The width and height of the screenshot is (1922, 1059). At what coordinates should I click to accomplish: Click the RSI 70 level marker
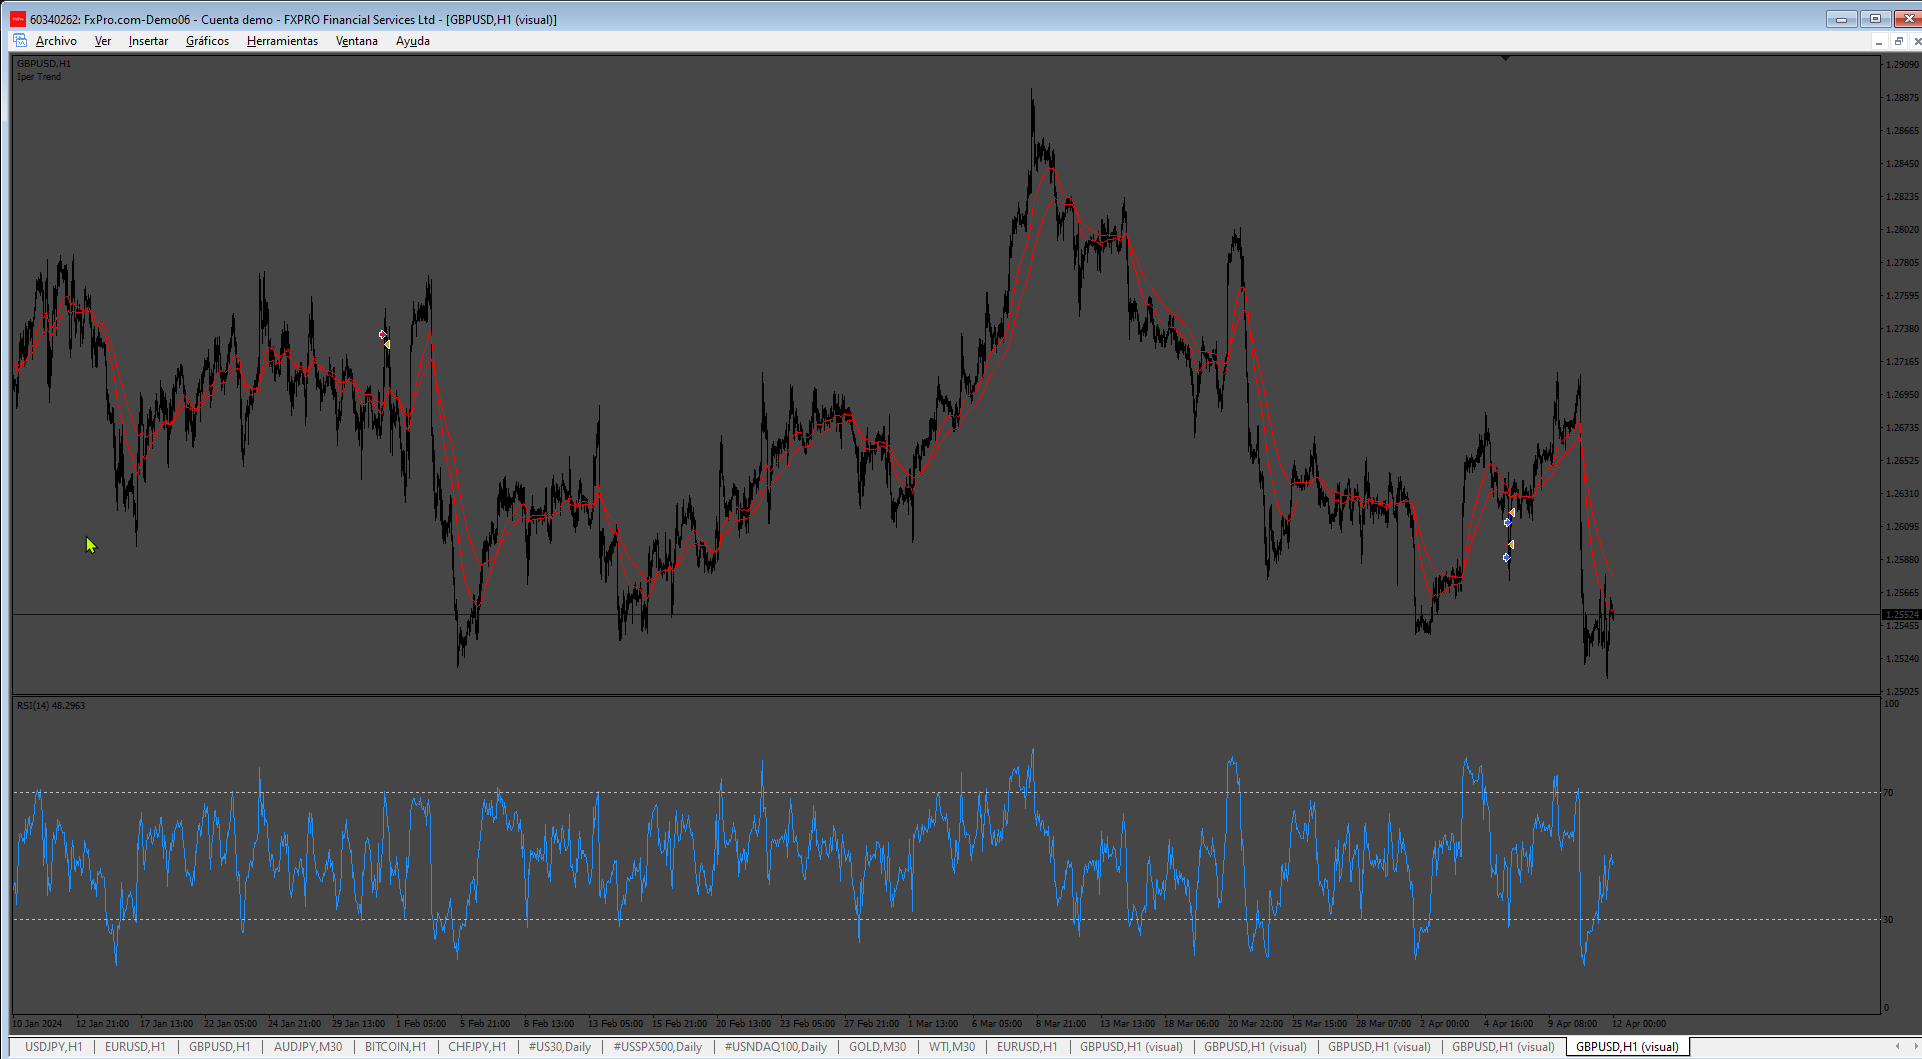click(1888, 793)
